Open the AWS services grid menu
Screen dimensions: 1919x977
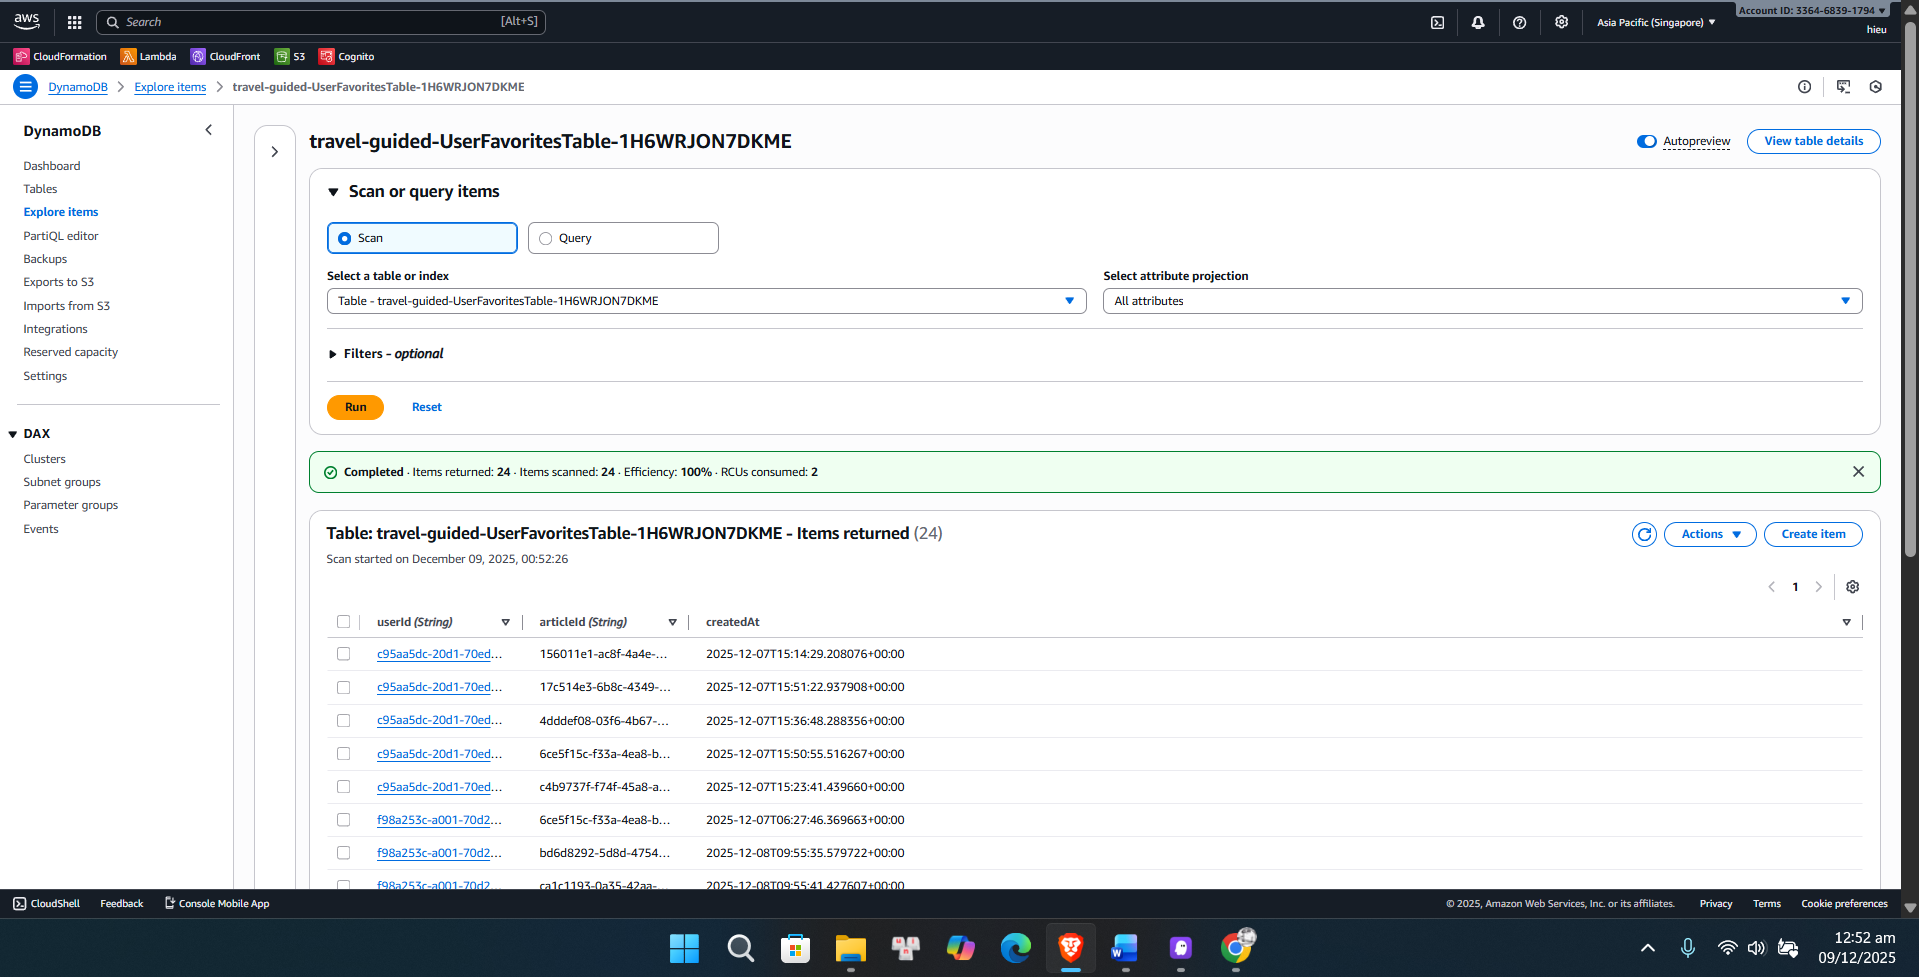pyautogui.click(x=74, y=22)
